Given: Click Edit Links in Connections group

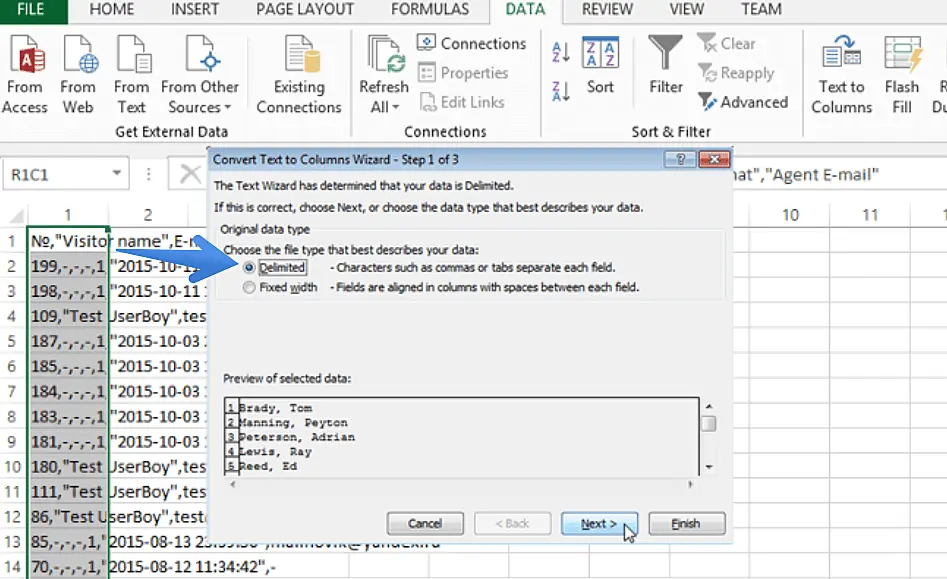Looking at the screenshot, I should (462, 102).
